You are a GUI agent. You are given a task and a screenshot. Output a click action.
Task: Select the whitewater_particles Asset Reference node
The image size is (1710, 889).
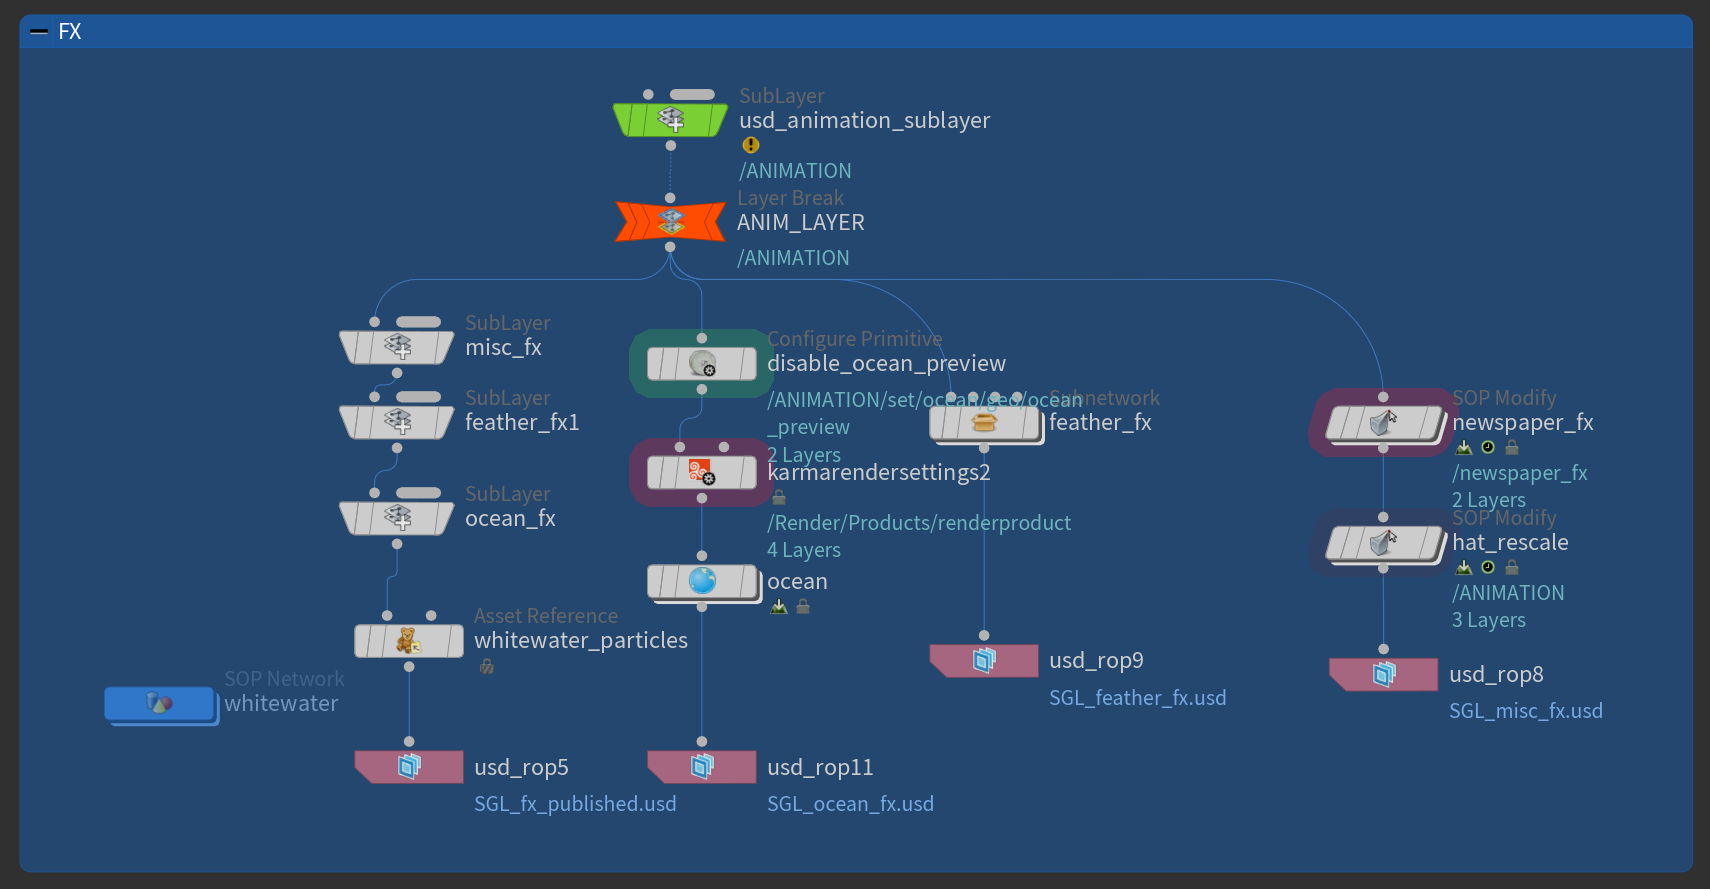(409, 641)
